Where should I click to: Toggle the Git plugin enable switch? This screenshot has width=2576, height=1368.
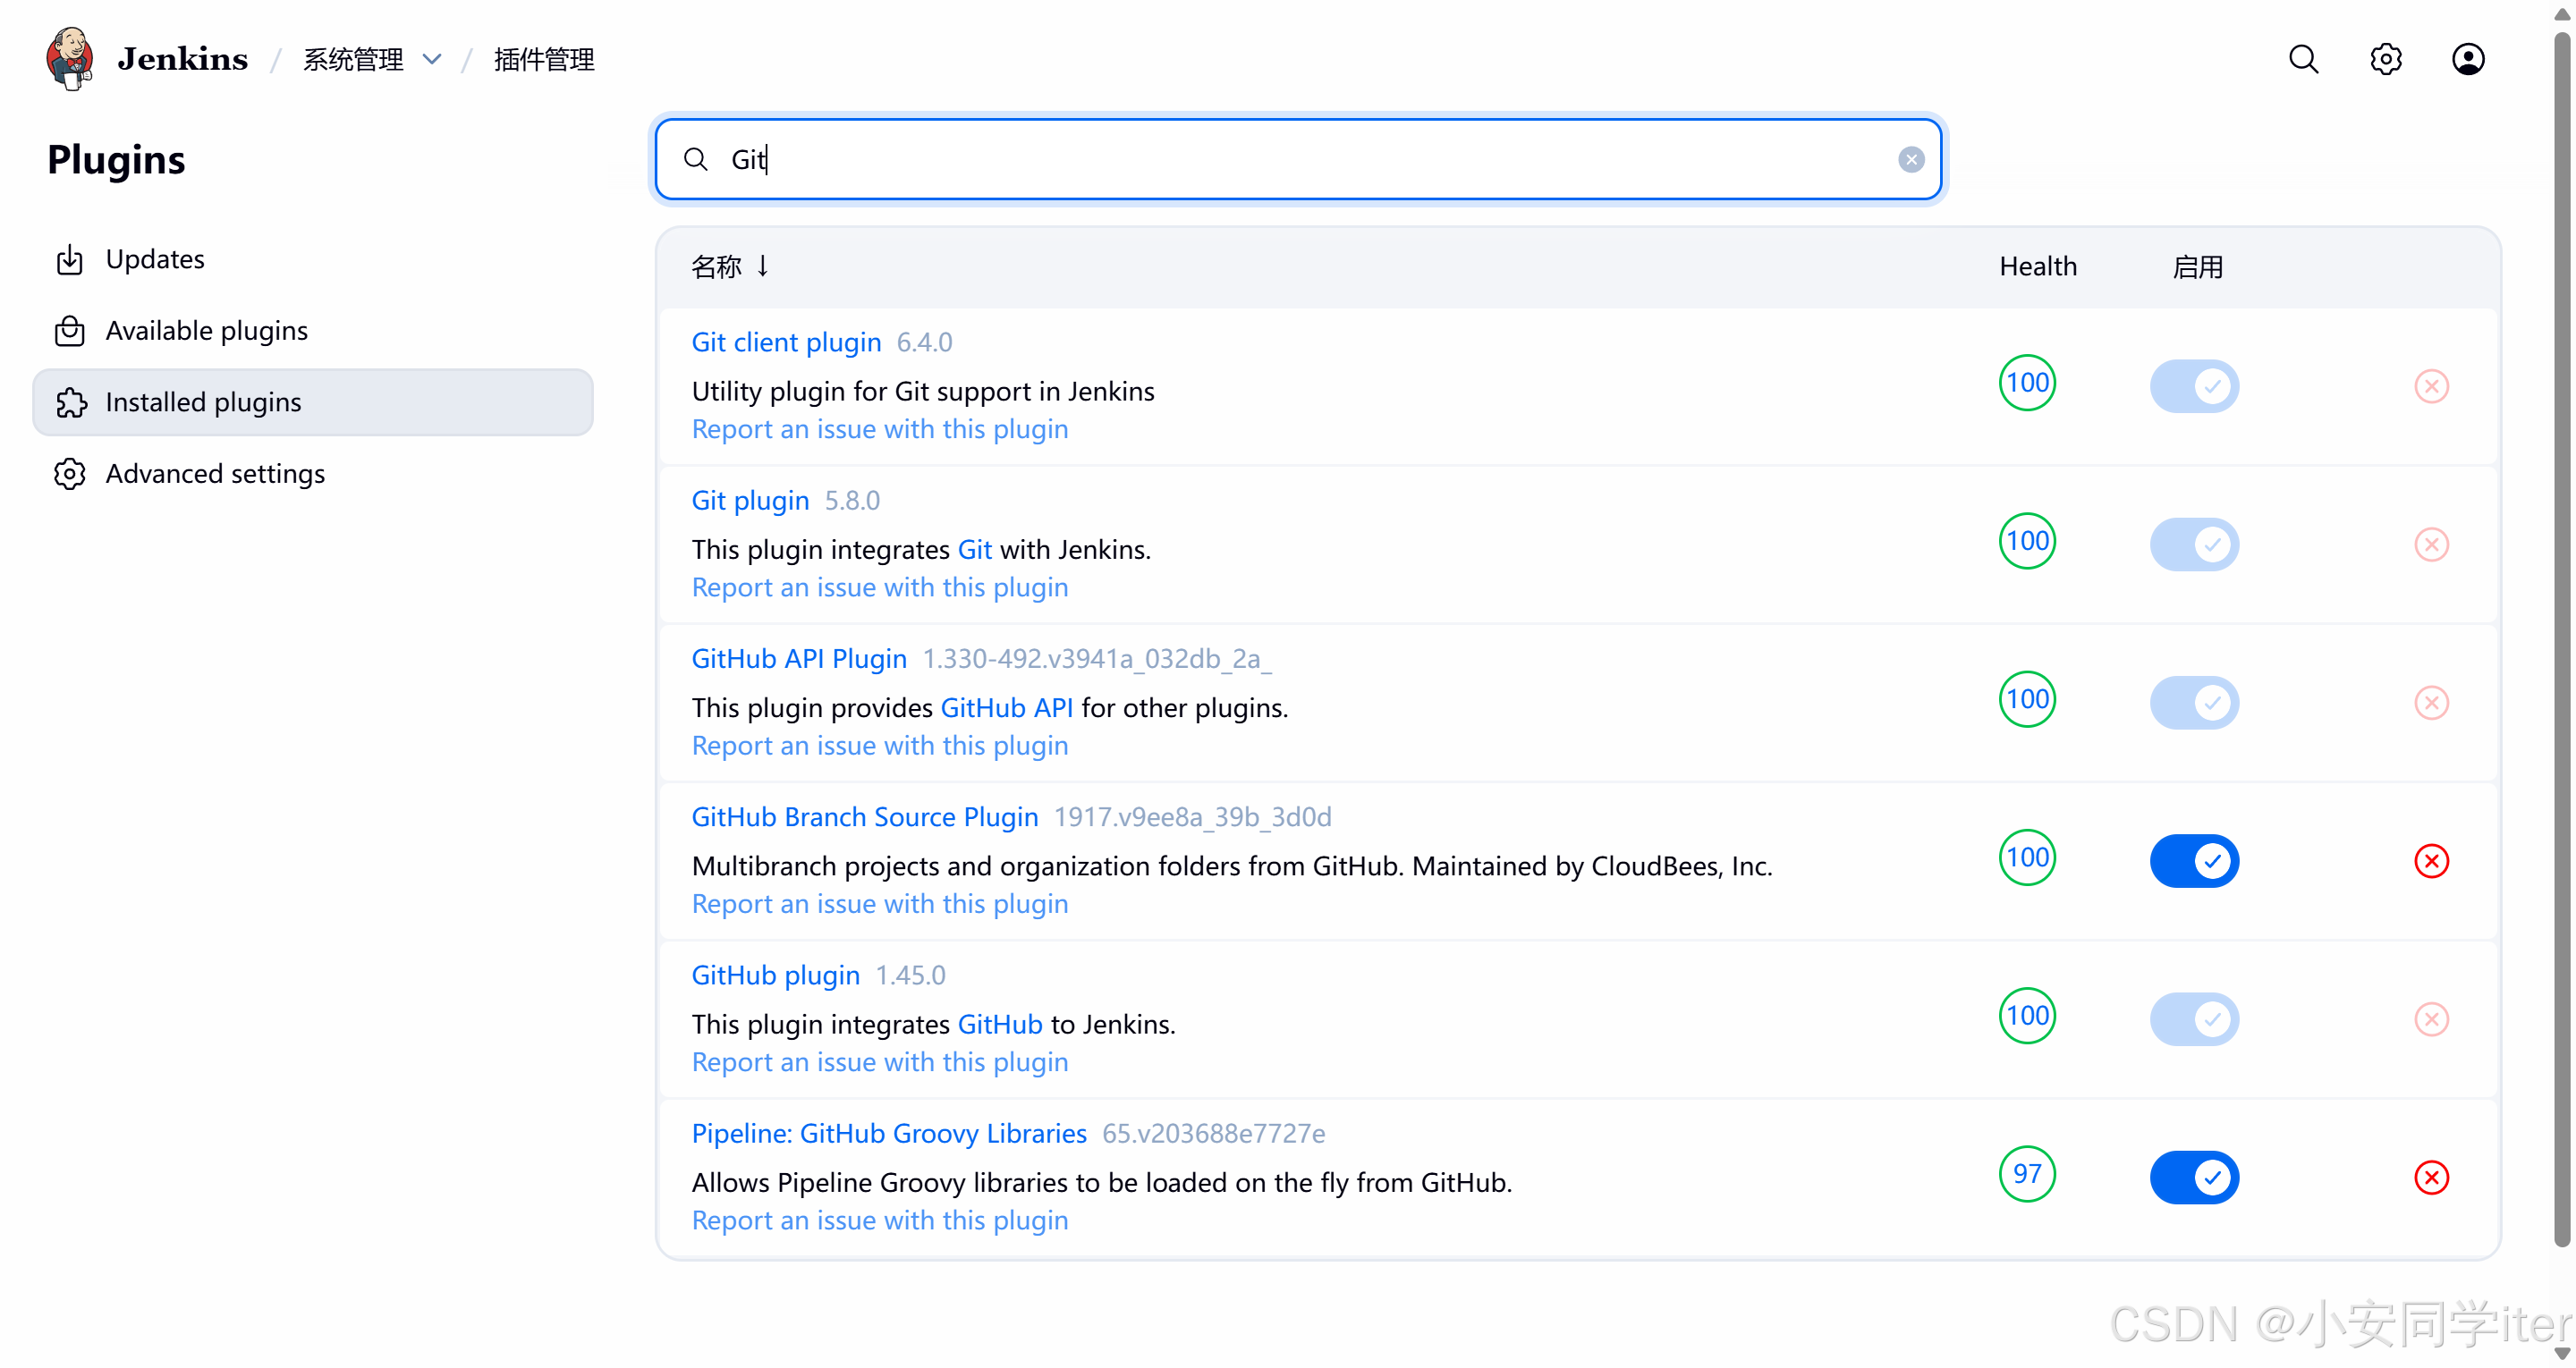point(2193,544)
